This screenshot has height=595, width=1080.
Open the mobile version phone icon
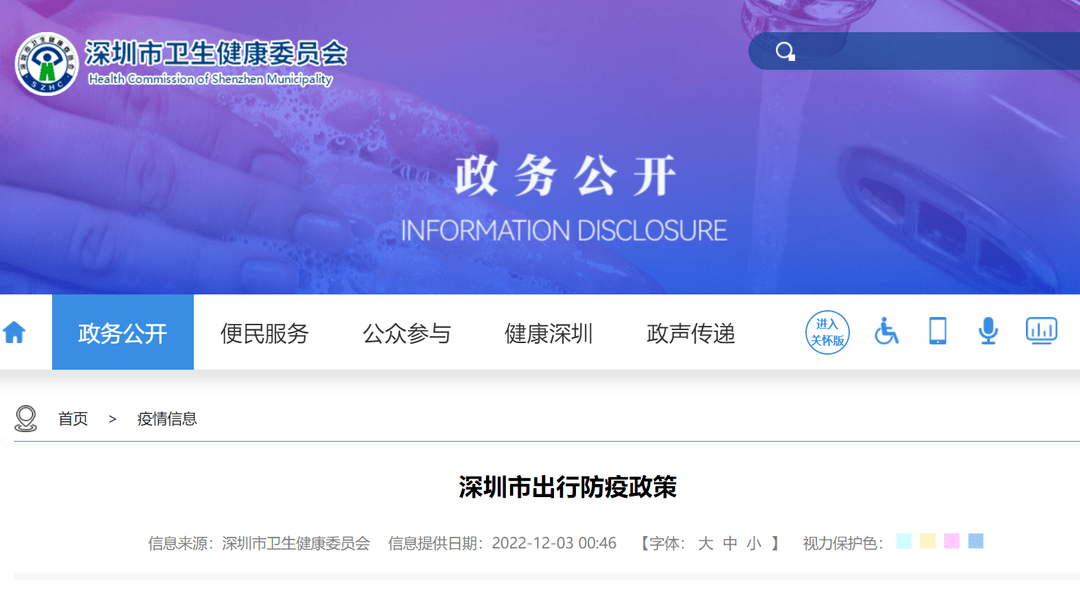tap(937, 331)
